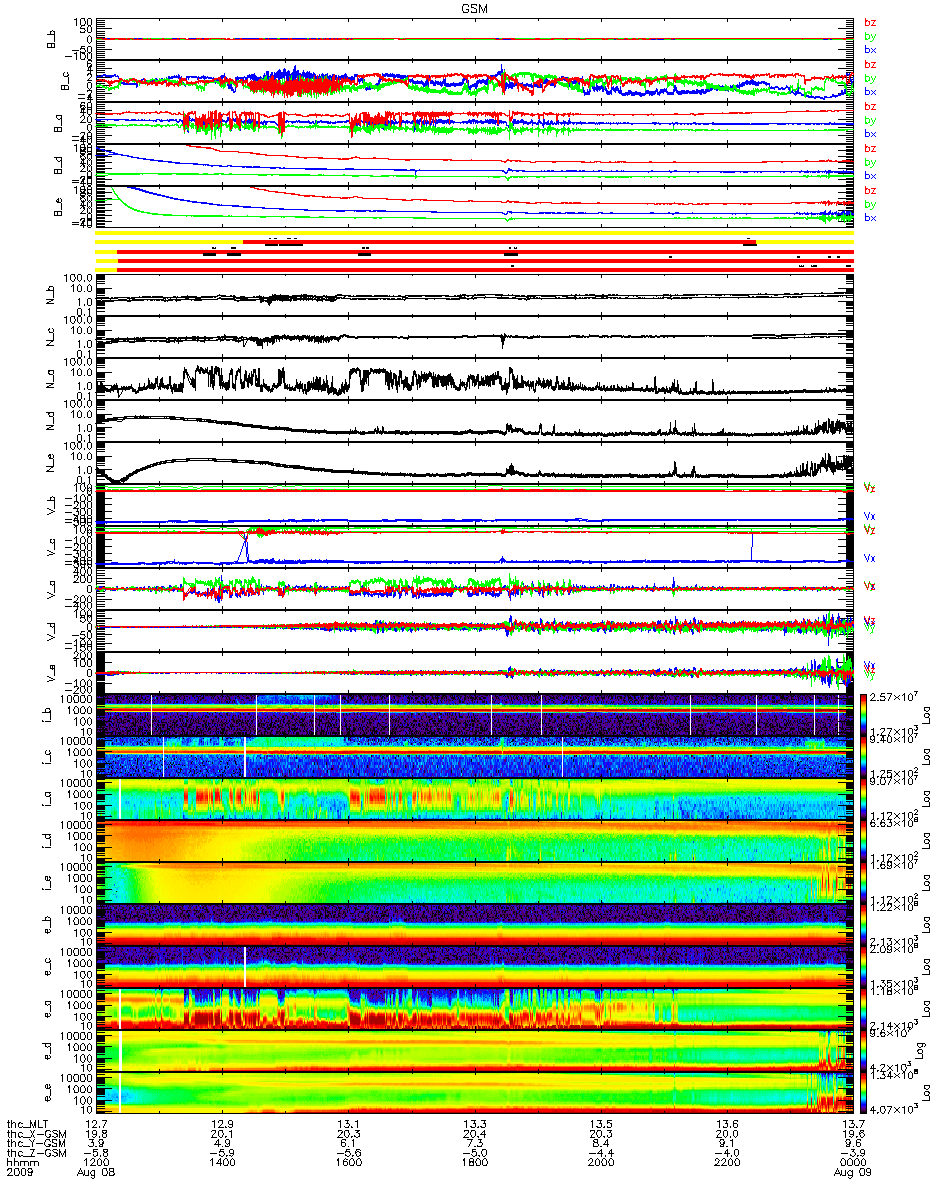Select the e_b panel color bar
Image resolution: width=930 pixels, height=1200 pixels.
pos(865,924)
